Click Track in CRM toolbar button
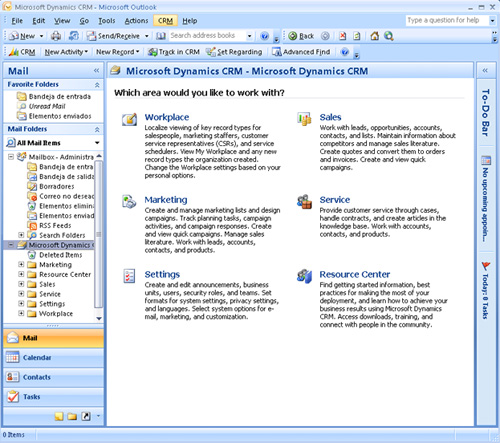The height and width of the screenshot is (443, 500). pos(174,52)
